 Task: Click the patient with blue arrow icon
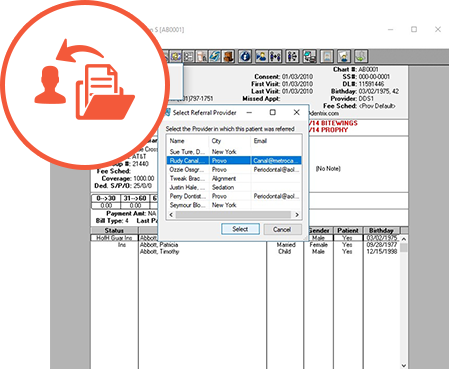[x=262, y=56]
